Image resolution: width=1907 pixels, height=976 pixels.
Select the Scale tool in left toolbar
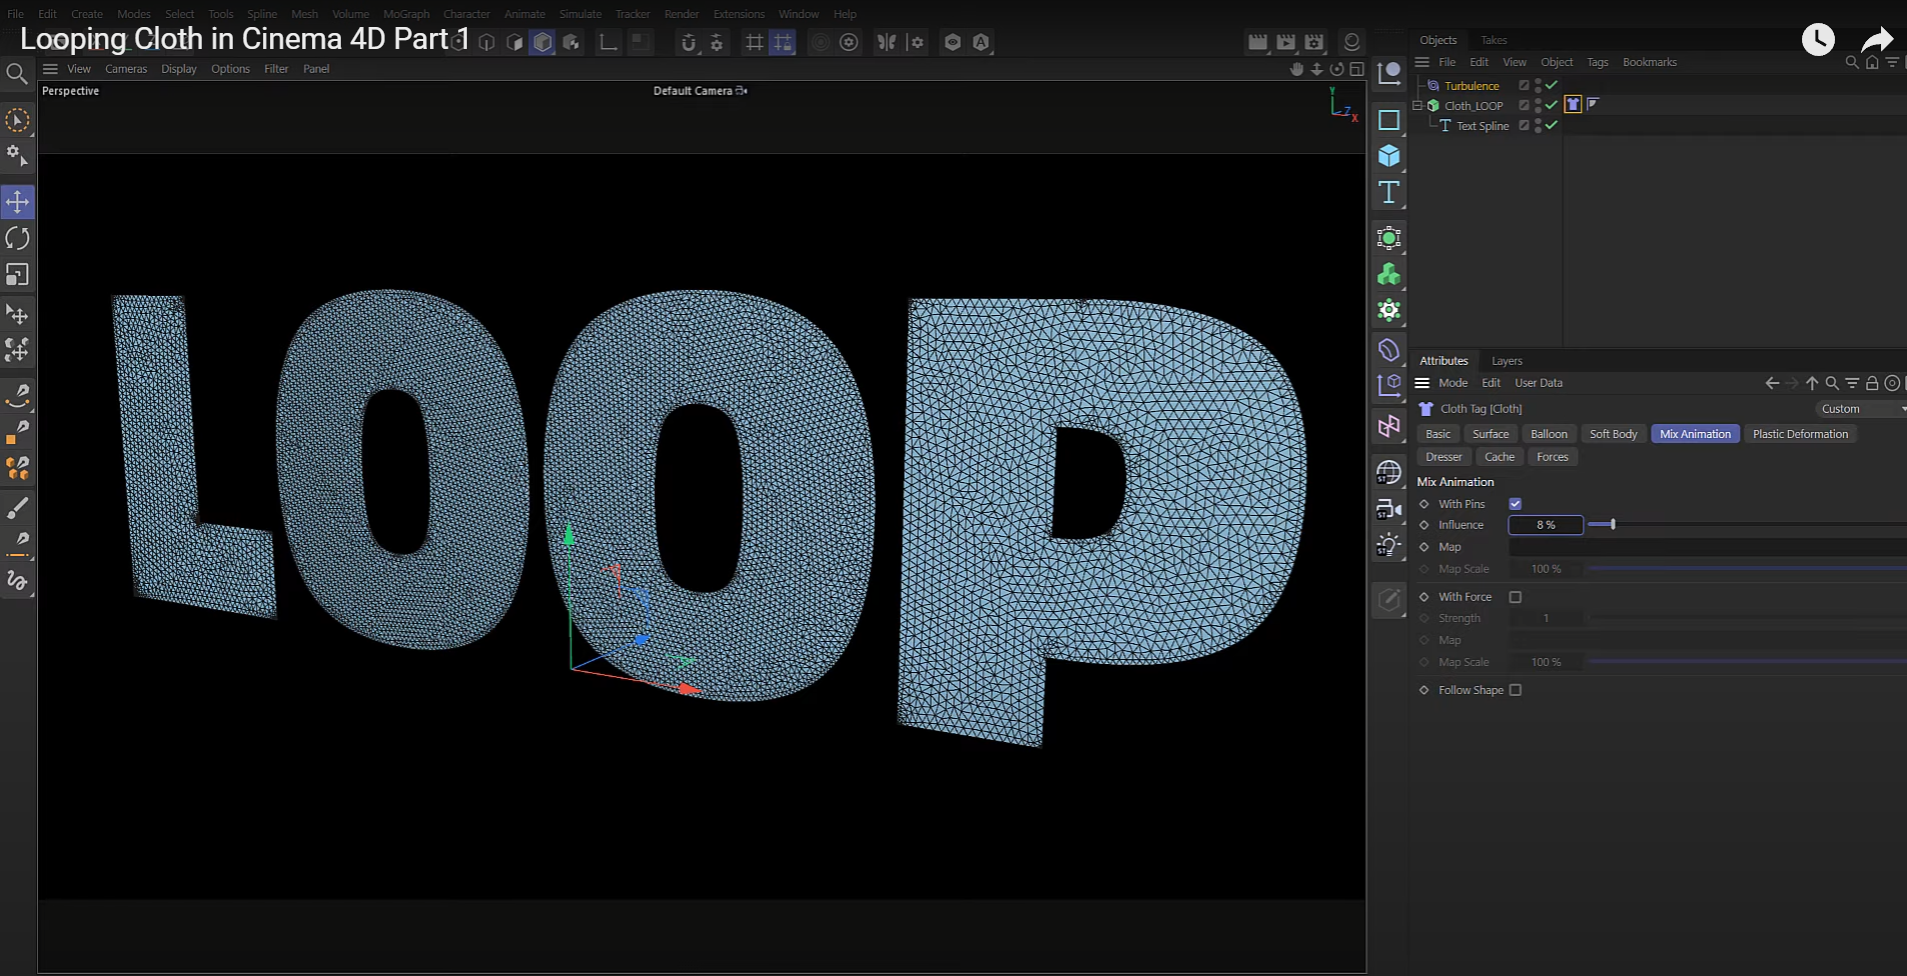pos(18,275)
